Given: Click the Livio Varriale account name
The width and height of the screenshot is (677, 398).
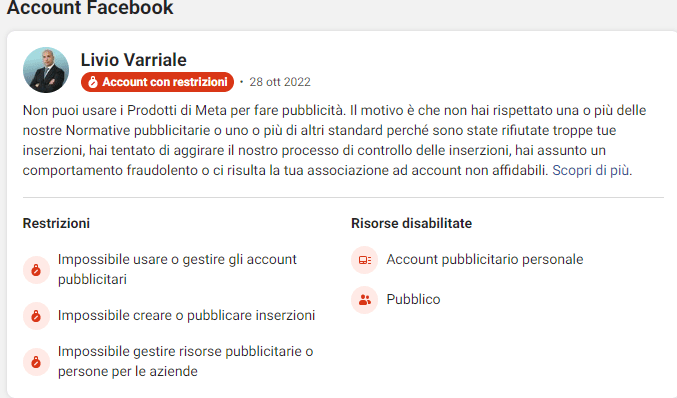Looking at the screenshot, I should point(133,60).
